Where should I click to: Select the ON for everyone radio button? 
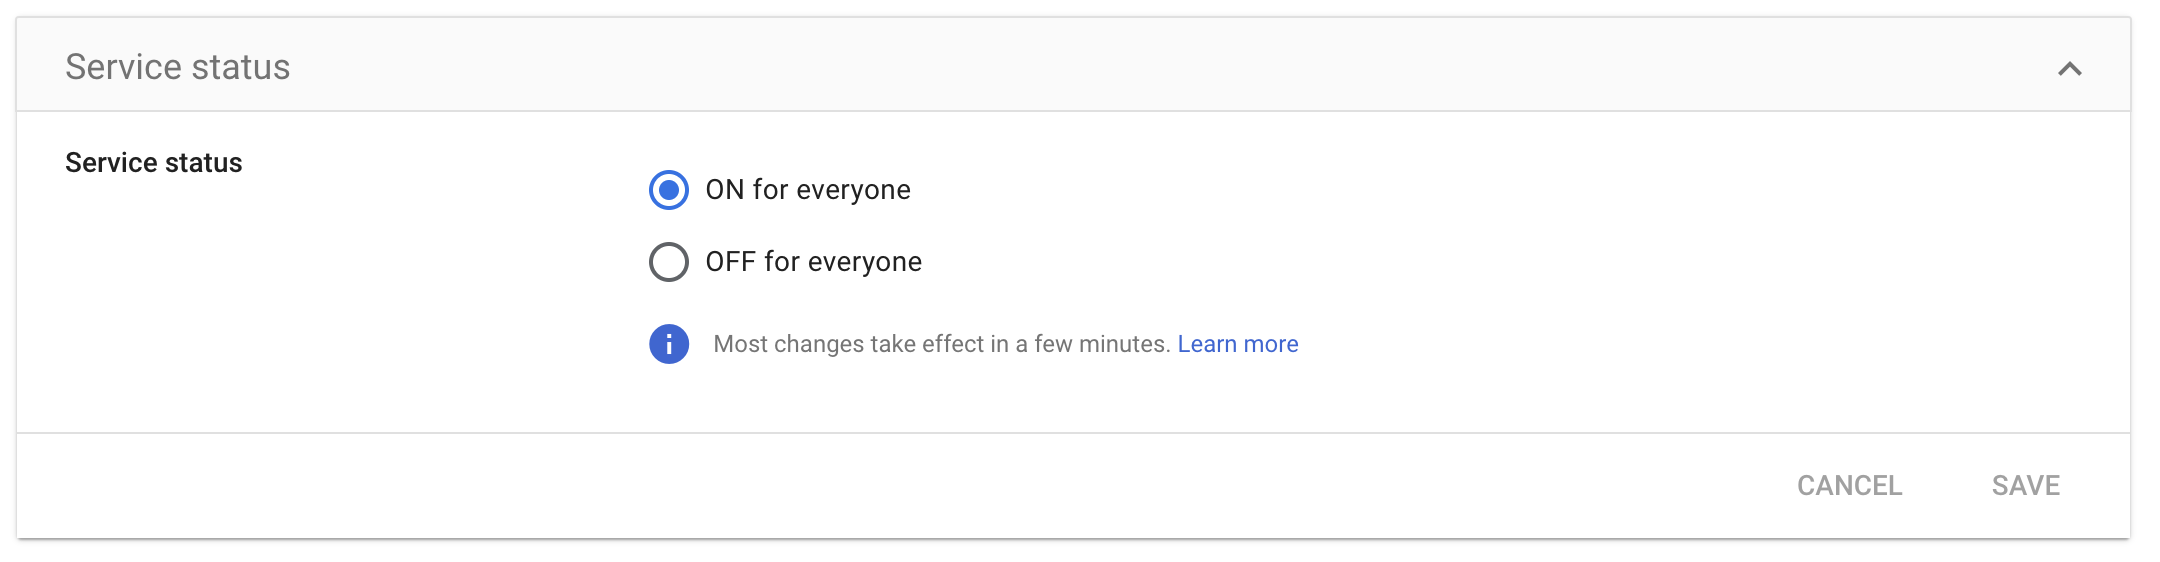click(669, 190)
